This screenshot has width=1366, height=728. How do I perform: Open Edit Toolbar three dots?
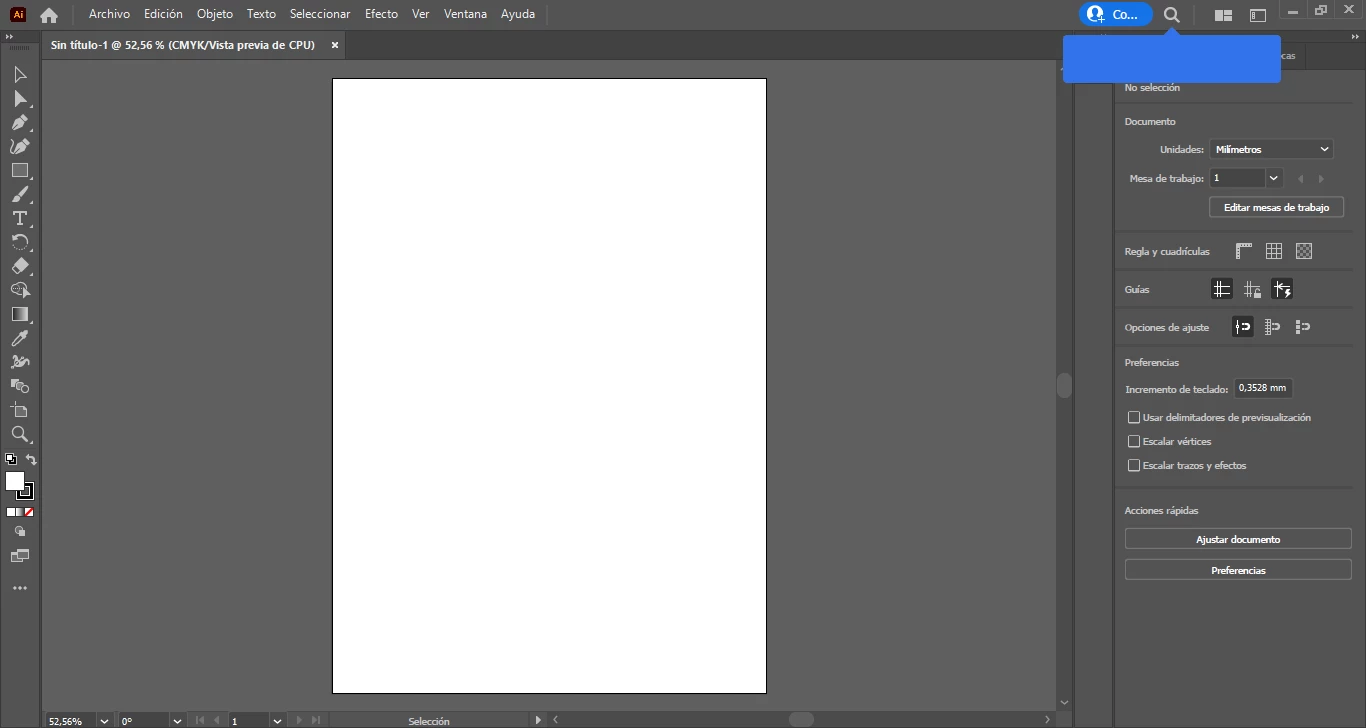(20, 589)
